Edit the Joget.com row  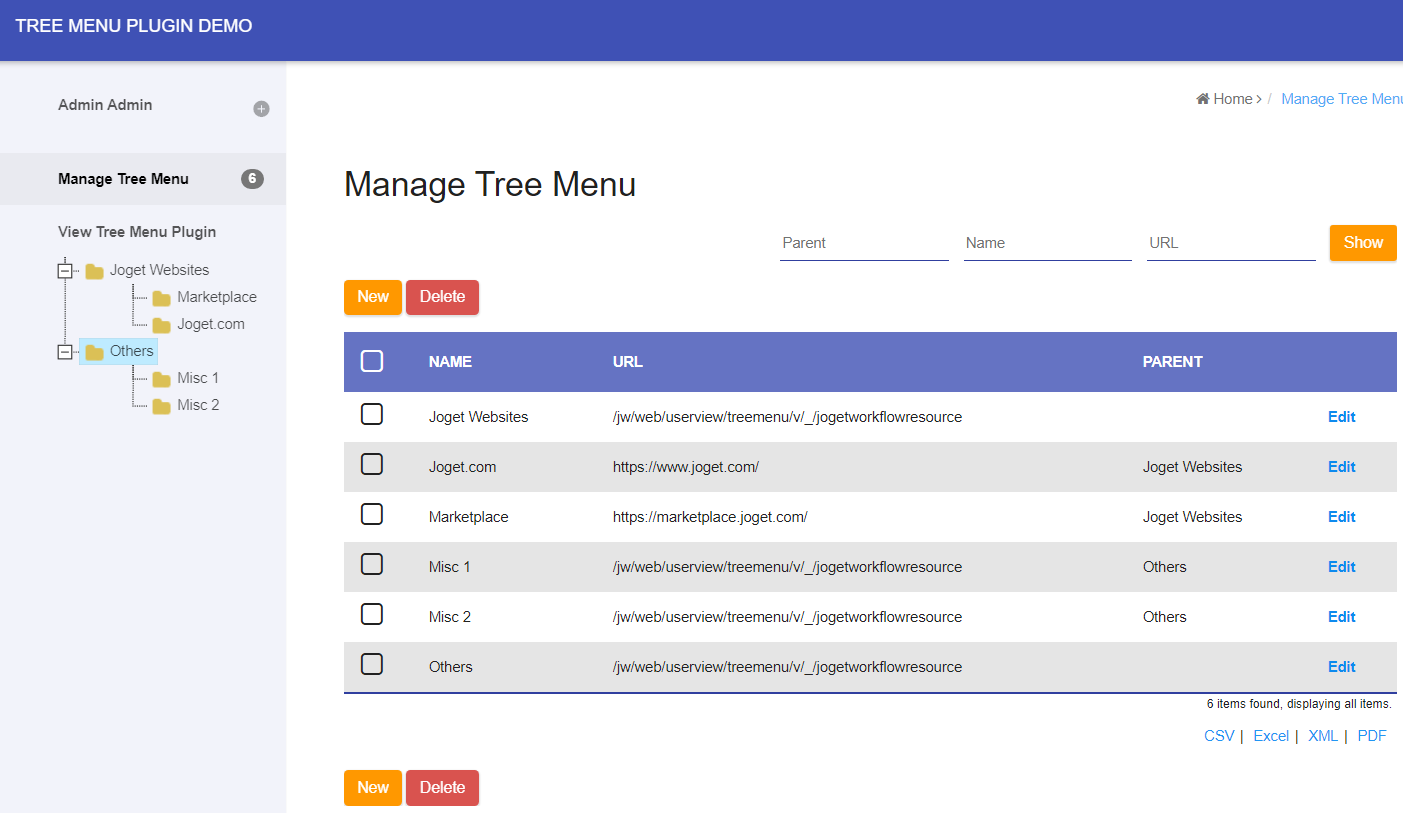point(1341,467)
